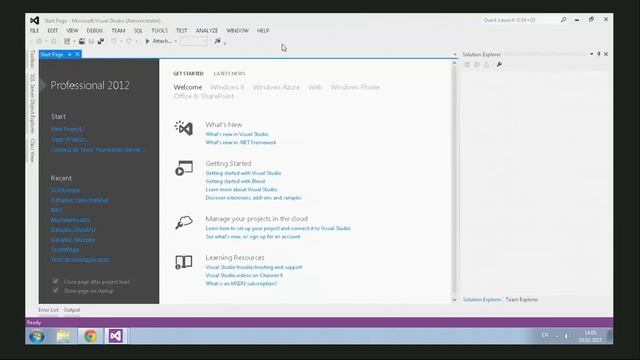Click the navigate forward toolbar icon
This screenshot has height=360, width=640.
[x=53, y=41]
